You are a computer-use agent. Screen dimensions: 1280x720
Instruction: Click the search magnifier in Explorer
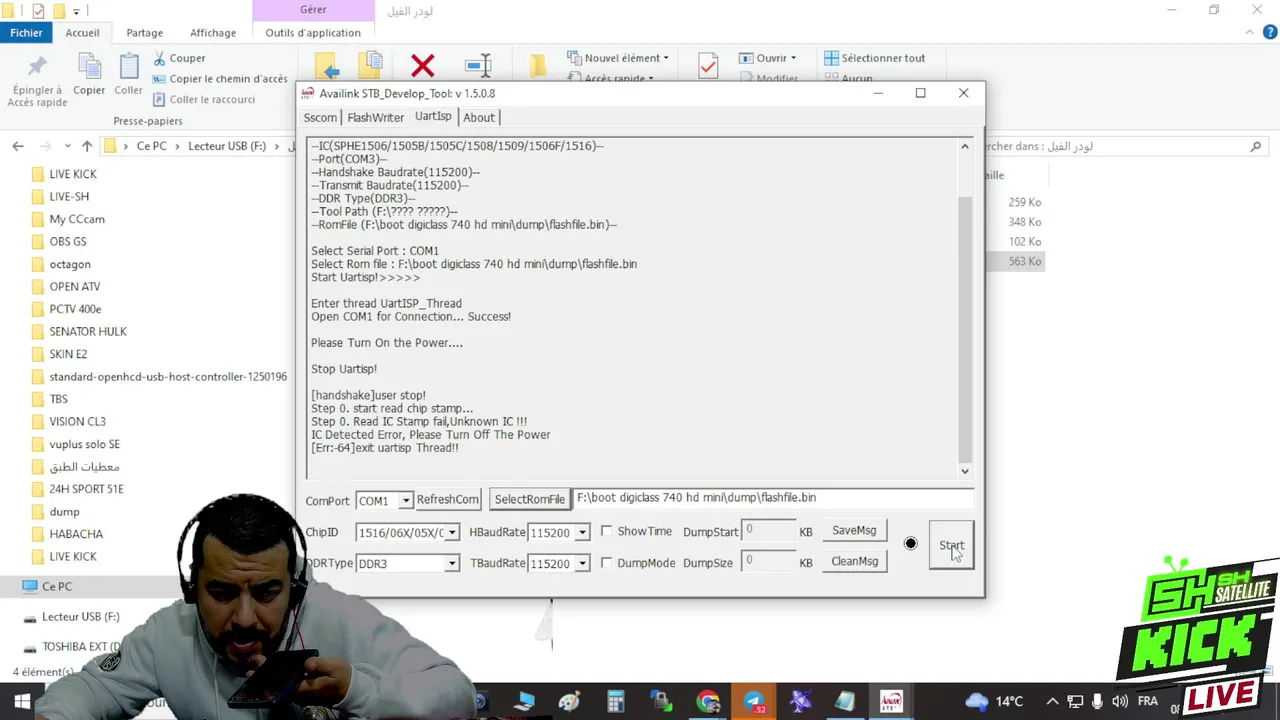1256,146
